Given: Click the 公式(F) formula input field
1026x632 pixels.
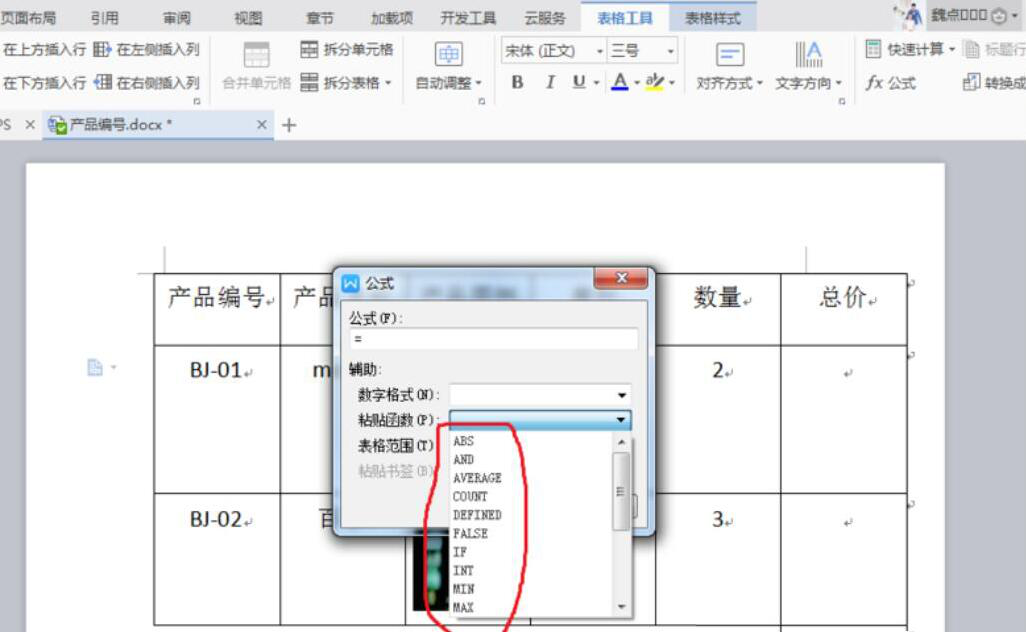Looking at the screenshot, I should point(494,339).
